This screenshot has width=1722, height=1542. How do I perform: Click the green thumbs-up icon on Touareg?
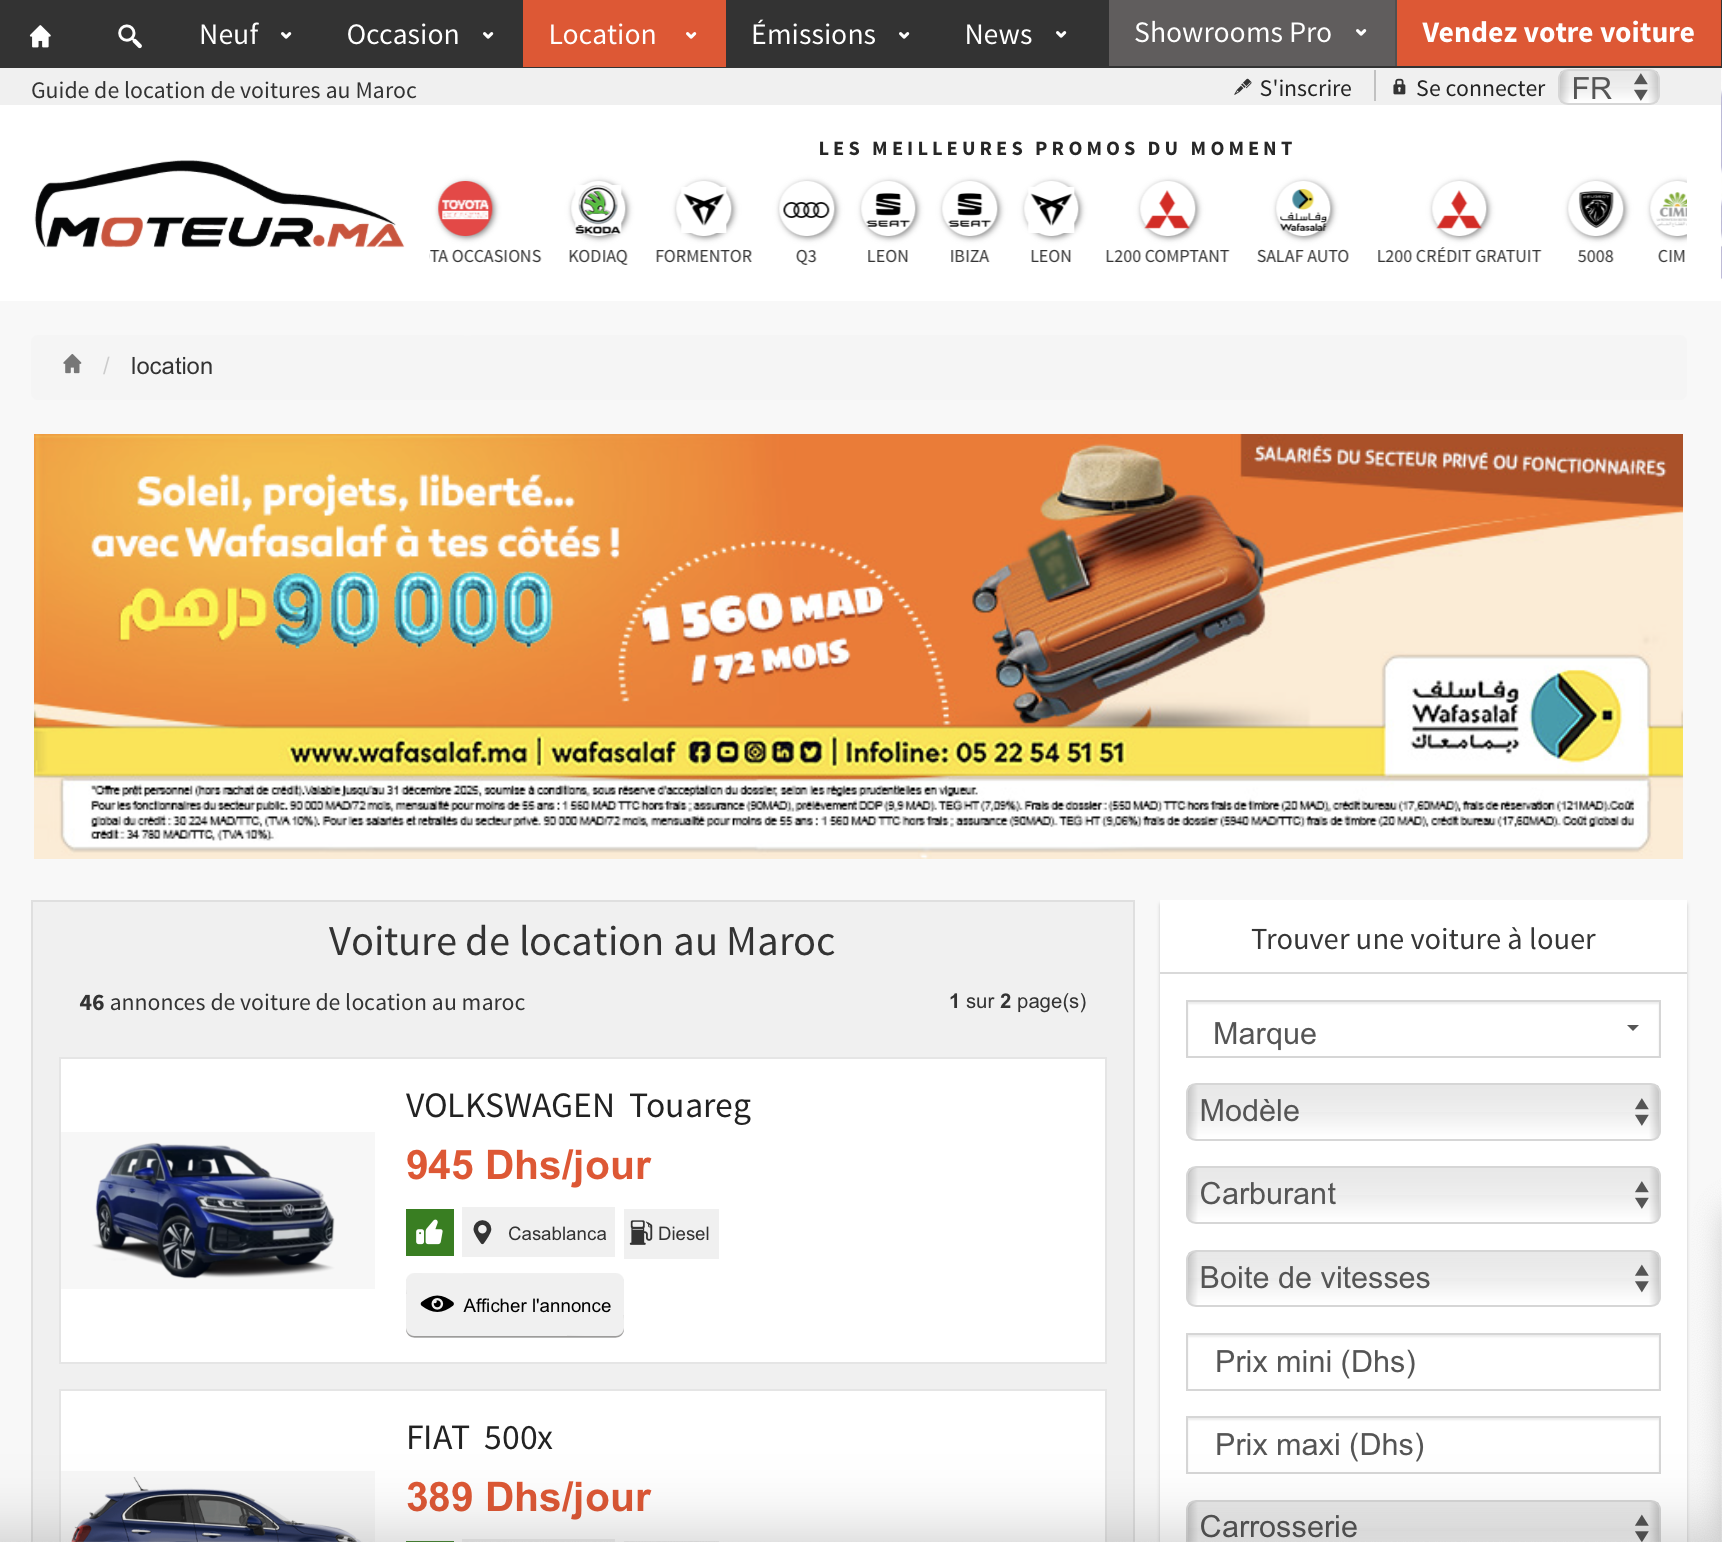(430, 1232)
